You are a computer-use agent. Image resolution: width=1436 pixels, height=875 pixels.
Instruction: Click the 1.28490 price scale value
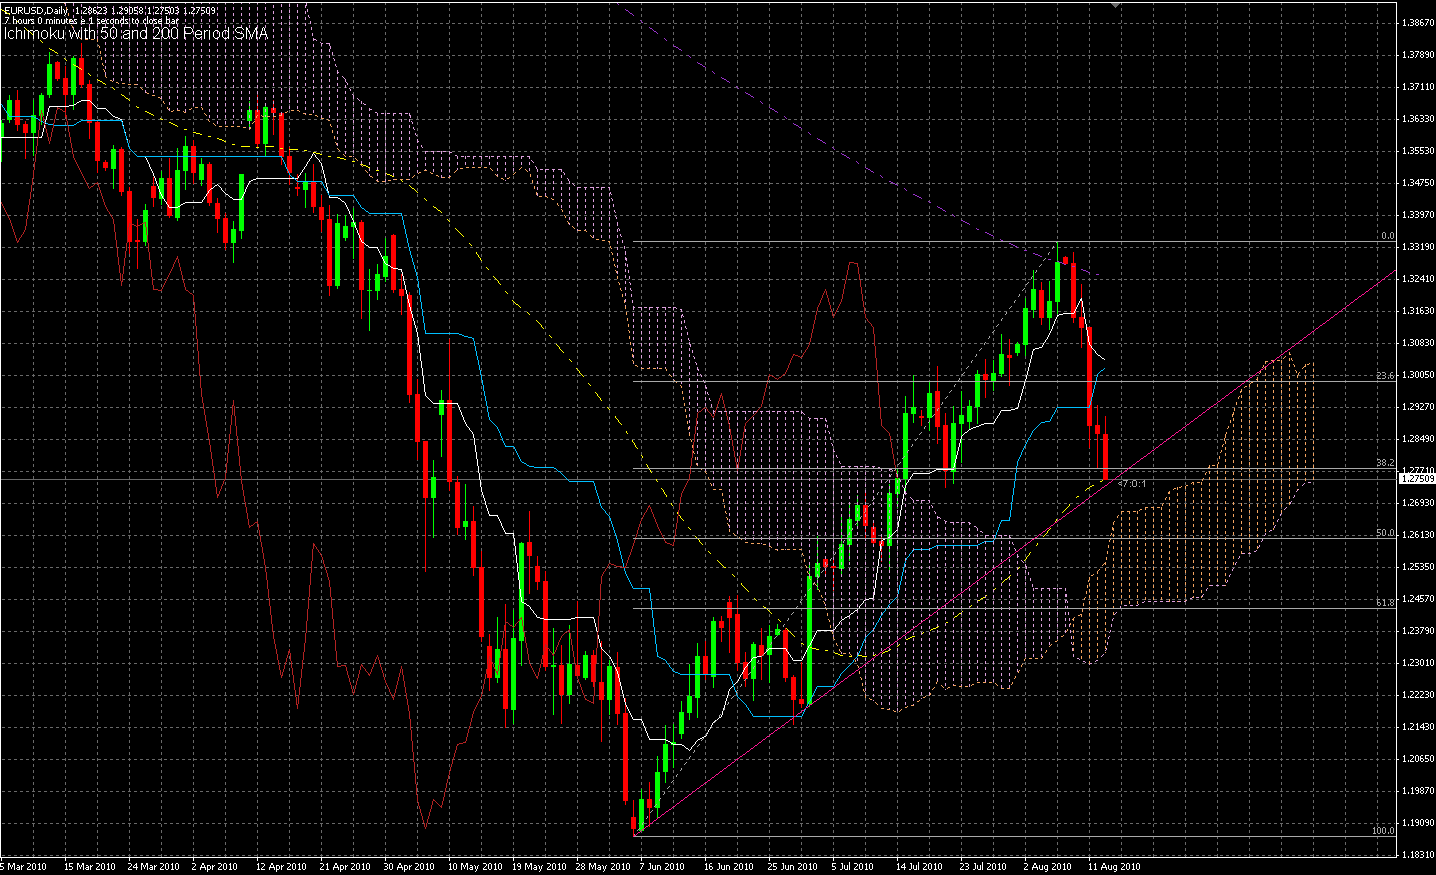pos(1419,439)
